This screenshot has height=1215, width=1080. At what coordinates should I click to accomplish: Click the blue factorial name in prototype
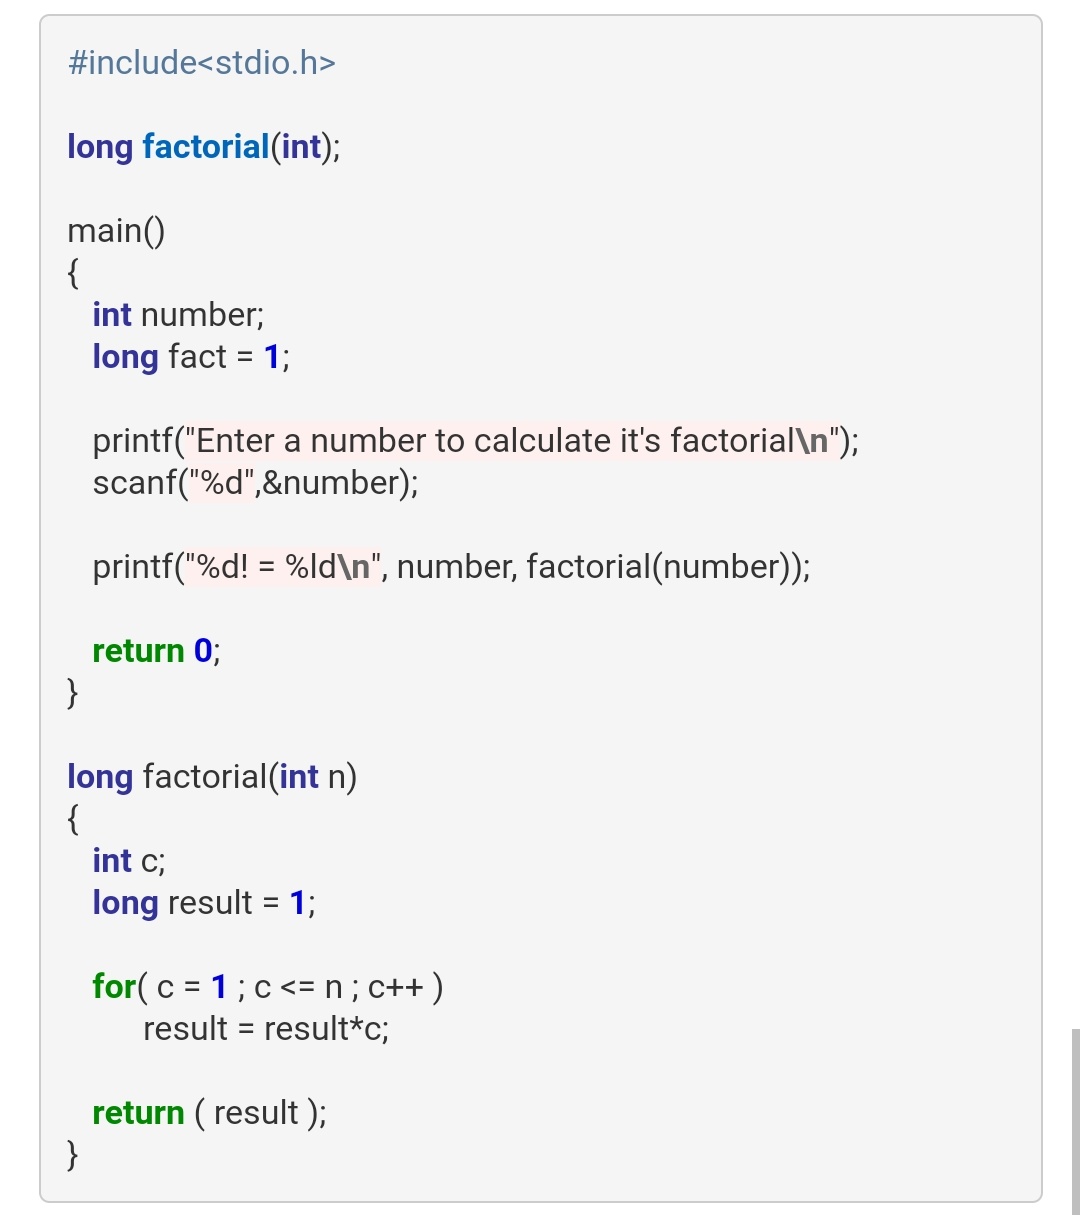[206, 147]
